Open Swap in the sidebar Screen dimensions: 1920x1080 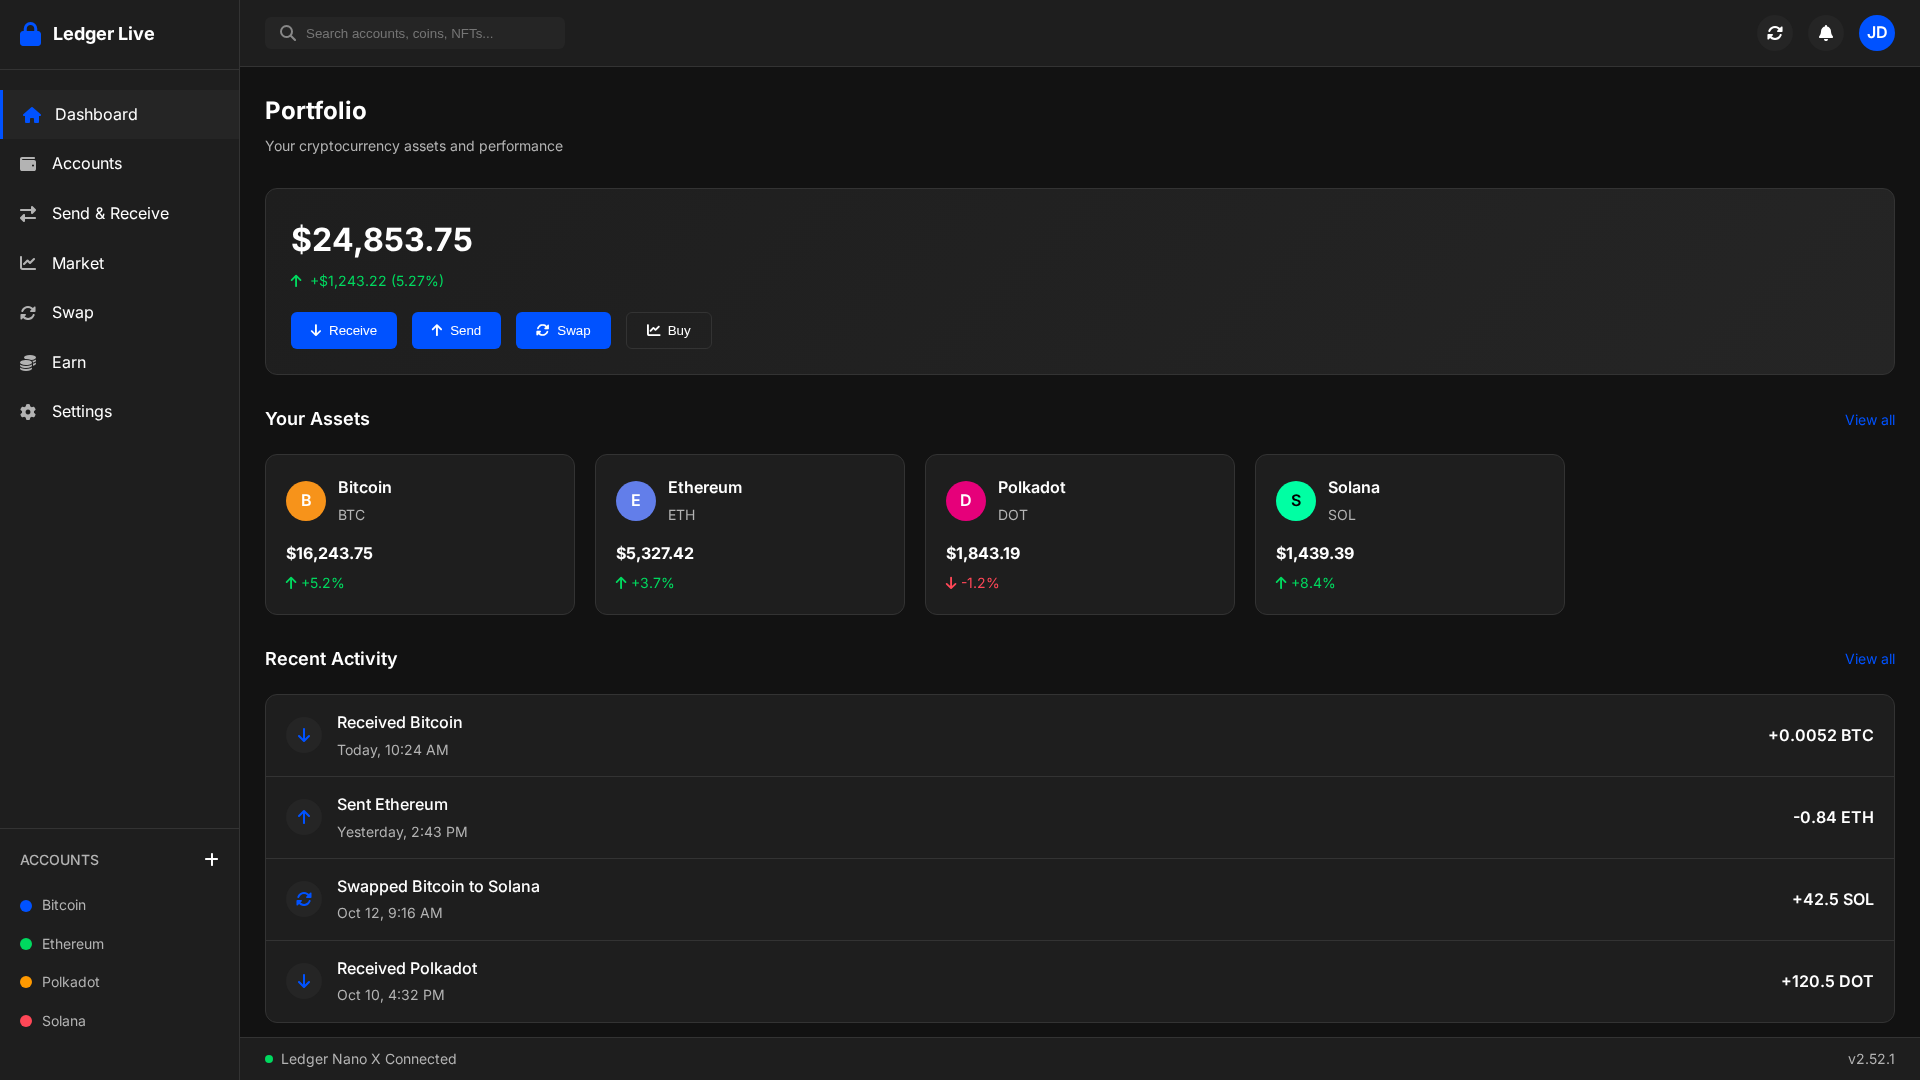pyautogui.click(x=120, y=313)
